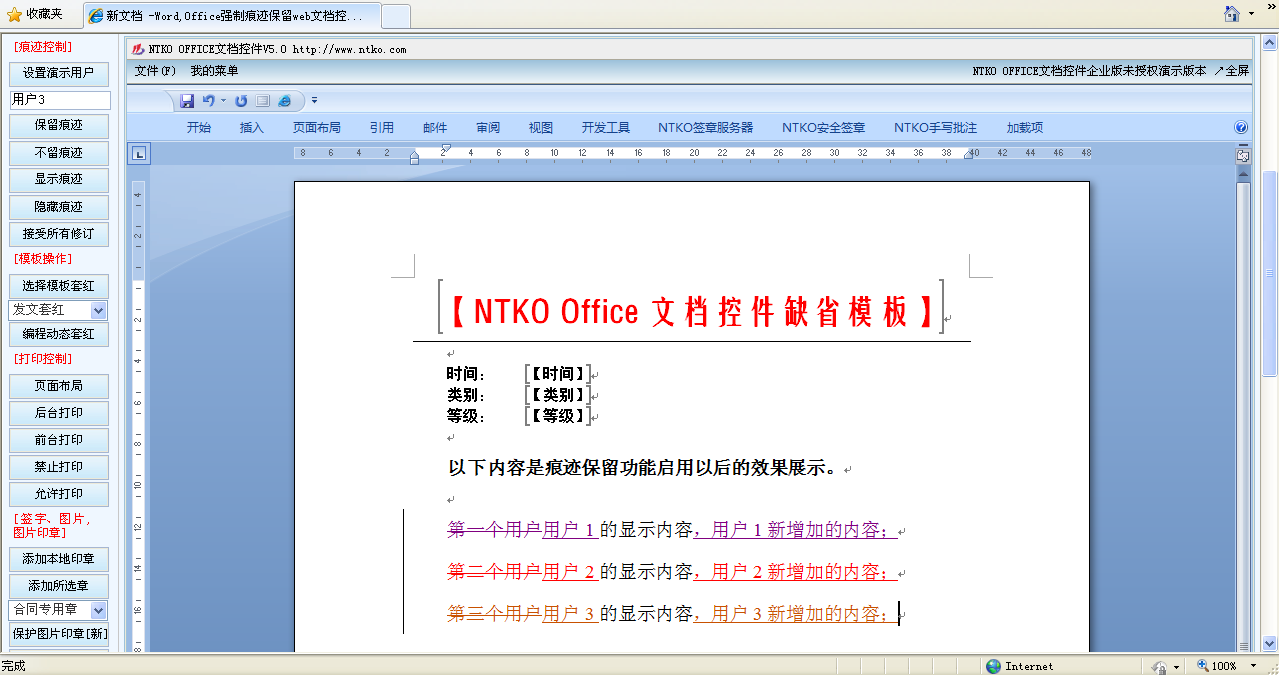Click the grey form icon in quick access toolbar
Viewport: 1279px width, 675px height.
point(263,101)
